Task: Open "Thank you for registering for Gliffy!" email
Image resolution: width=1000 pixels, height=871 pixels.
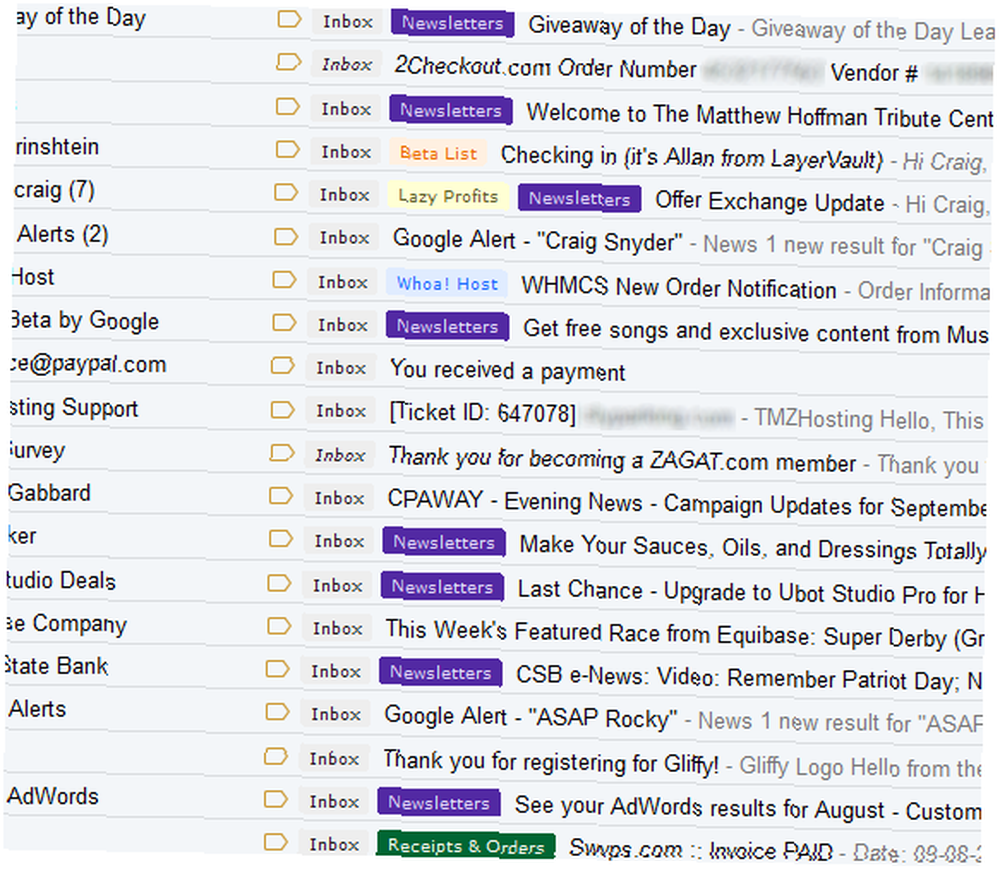Action: coord(551,762)
